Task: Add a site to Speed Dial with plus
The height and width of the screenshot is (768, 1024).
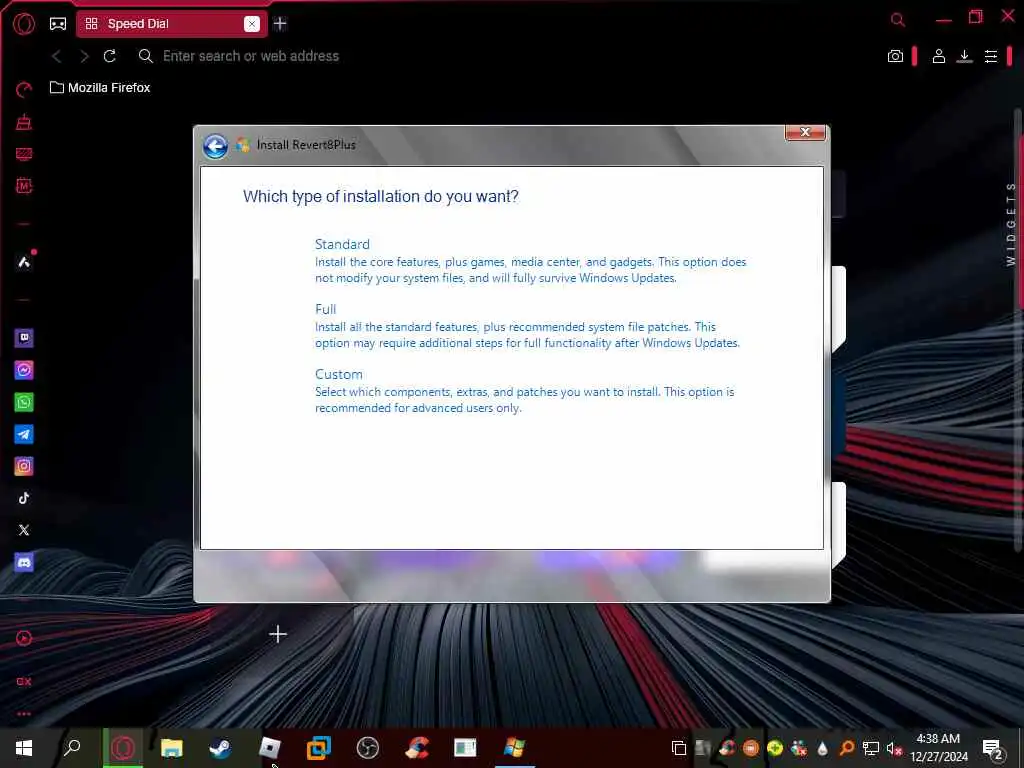Action: point(278,634)
